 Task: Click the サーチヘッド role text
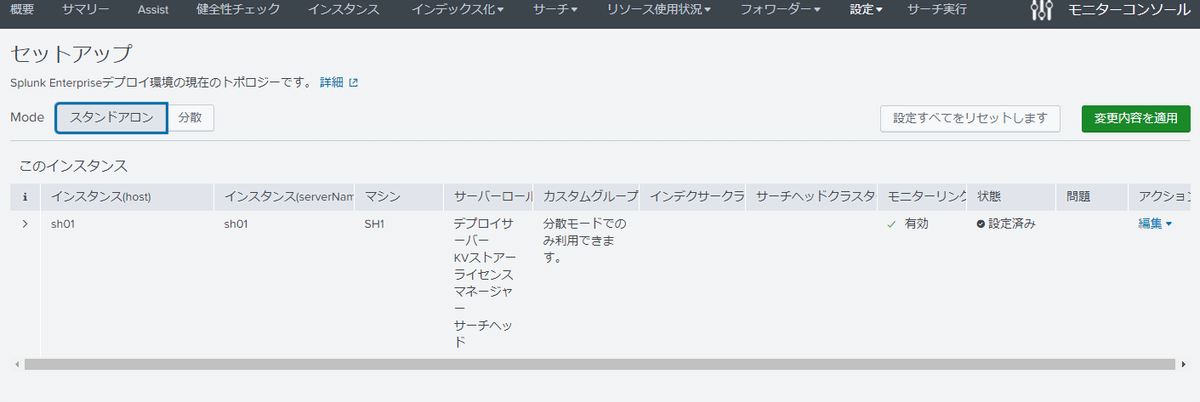coord(484,334)
